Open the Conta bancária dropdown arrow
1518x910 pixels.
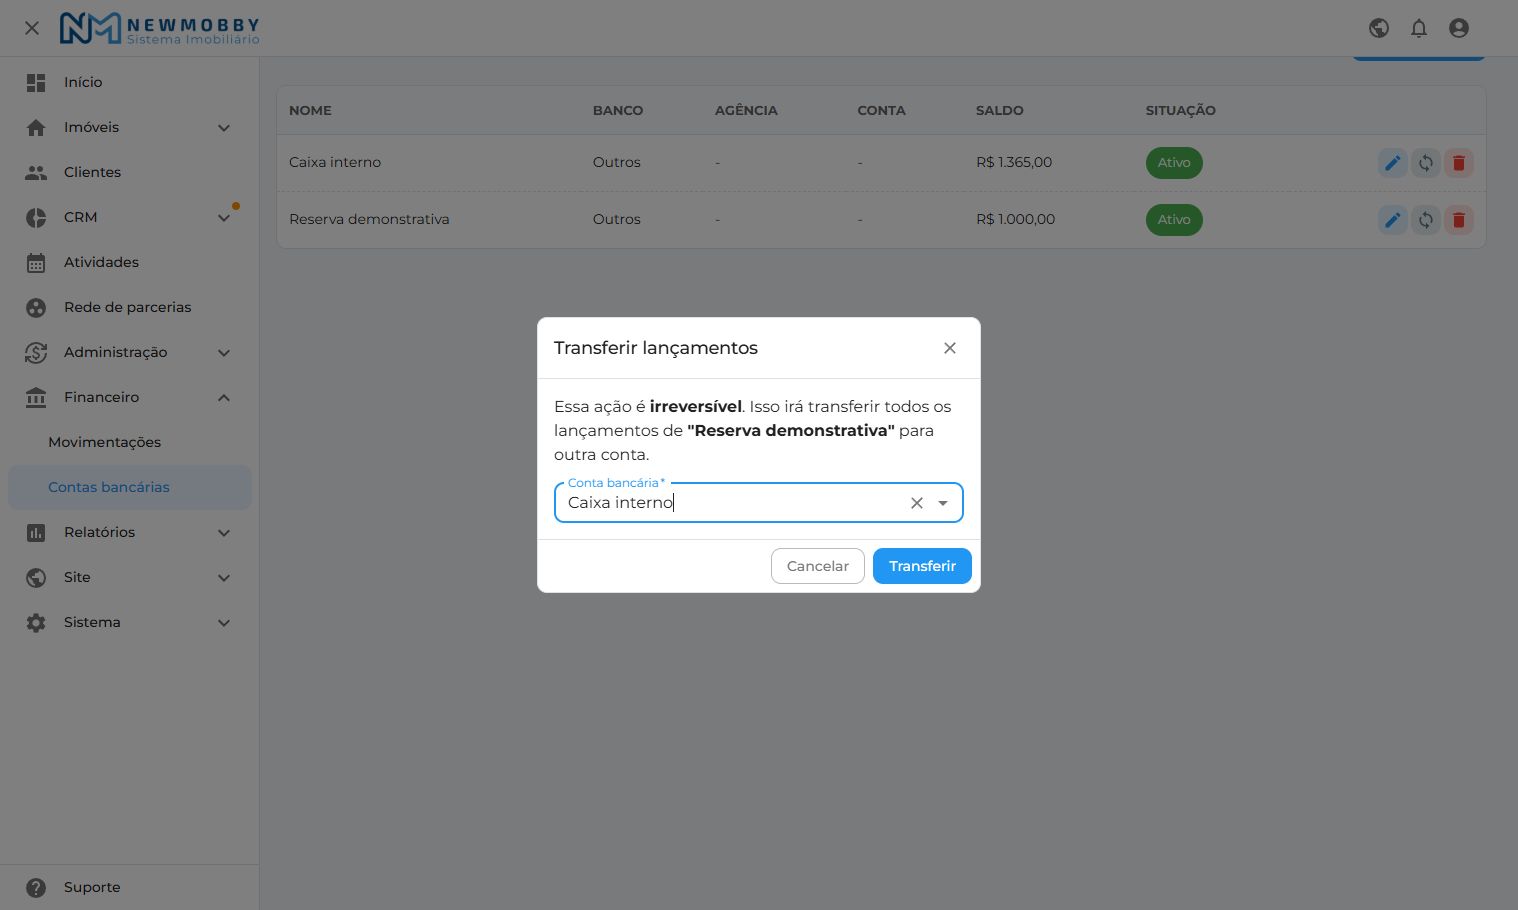tap(943, 503)
